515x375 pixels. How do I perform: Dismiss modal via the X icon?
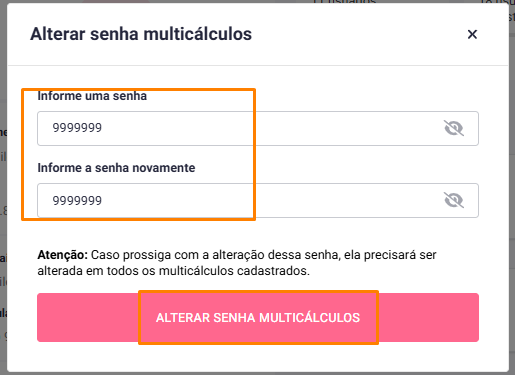(472, 34)
